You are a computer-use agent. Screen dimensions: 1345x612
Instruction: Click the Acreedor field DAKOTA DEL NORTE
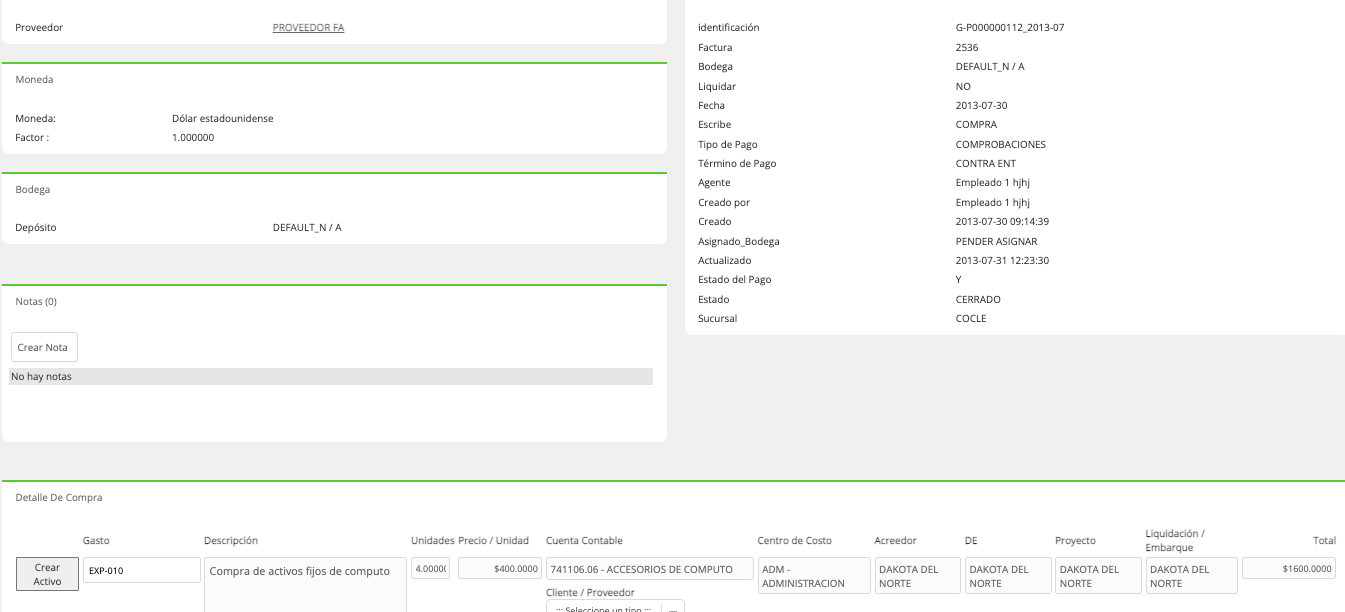click(917, 576)
